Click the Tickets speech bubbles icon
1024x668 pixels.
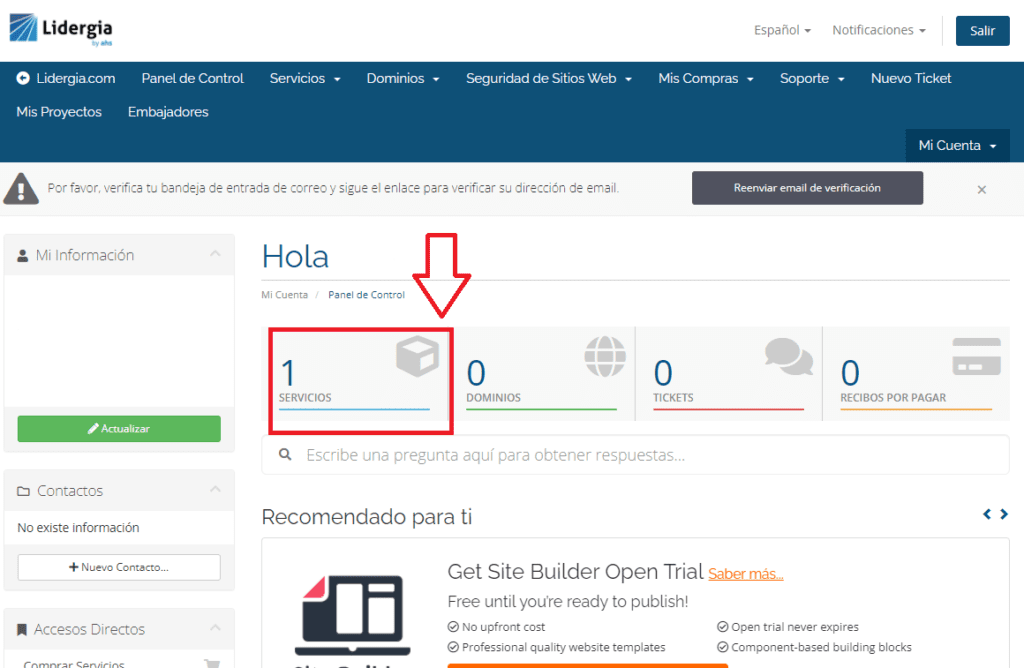[789, 357]
